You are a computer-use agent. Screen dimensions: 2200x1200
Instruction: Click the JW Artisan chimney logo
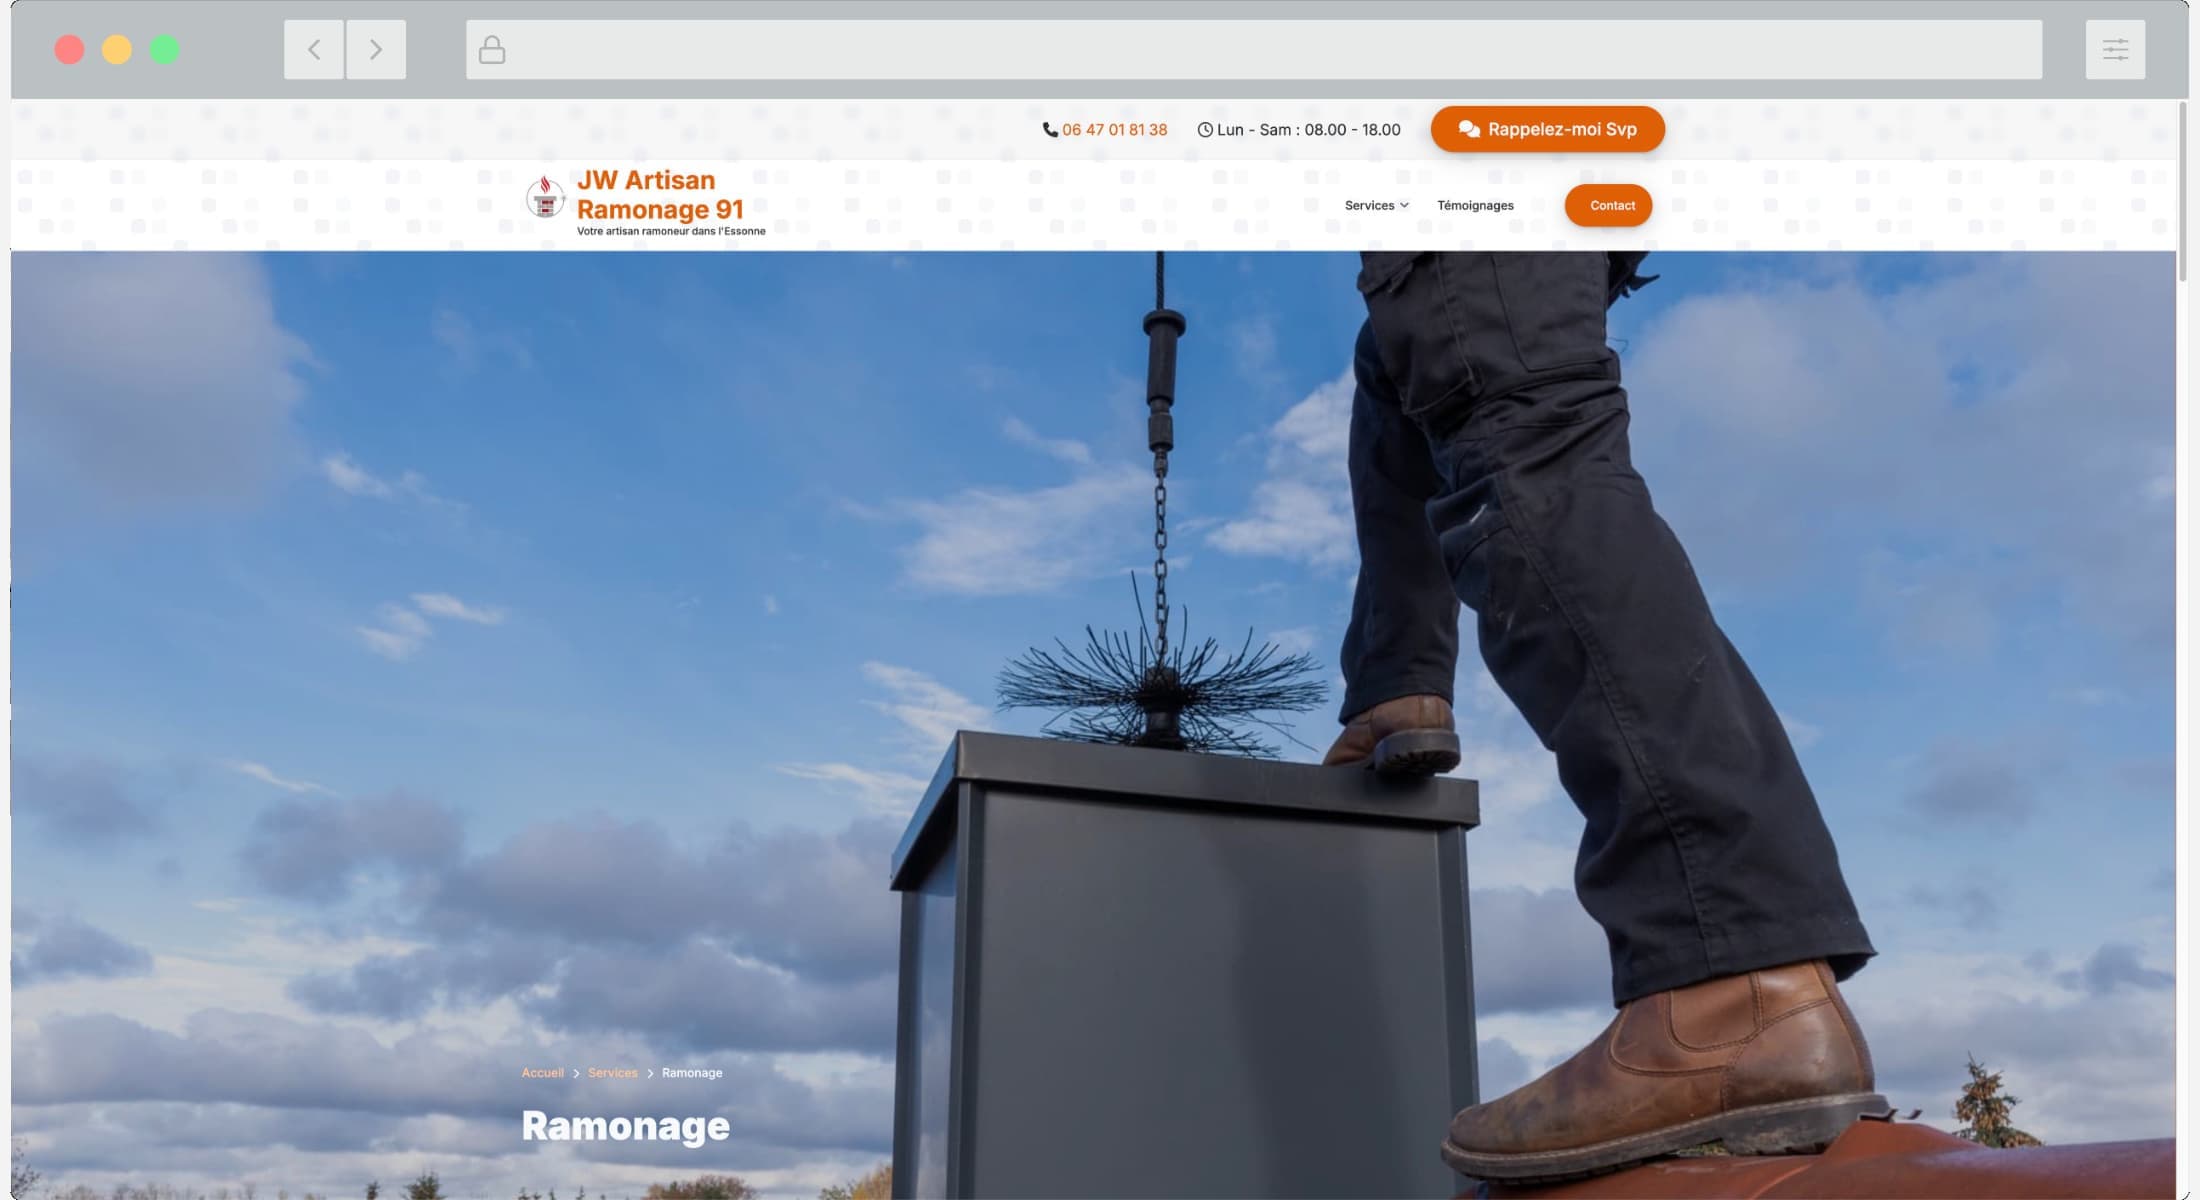click(545, 197)
